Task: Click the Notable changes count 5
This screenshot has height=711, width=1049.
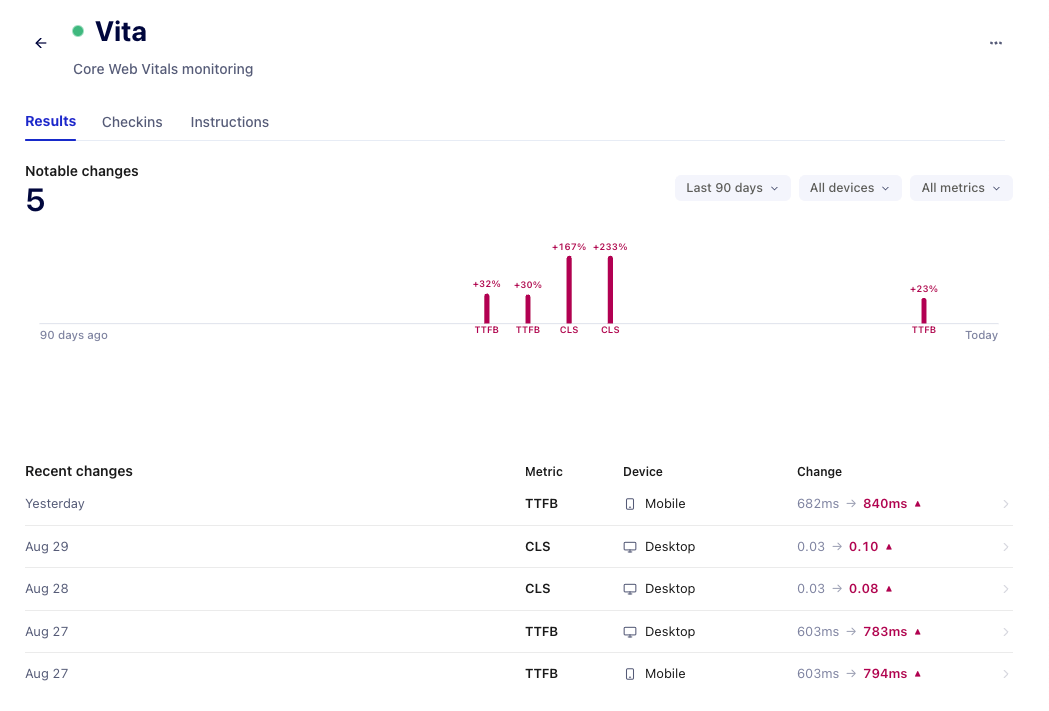Action: (35, 200)
